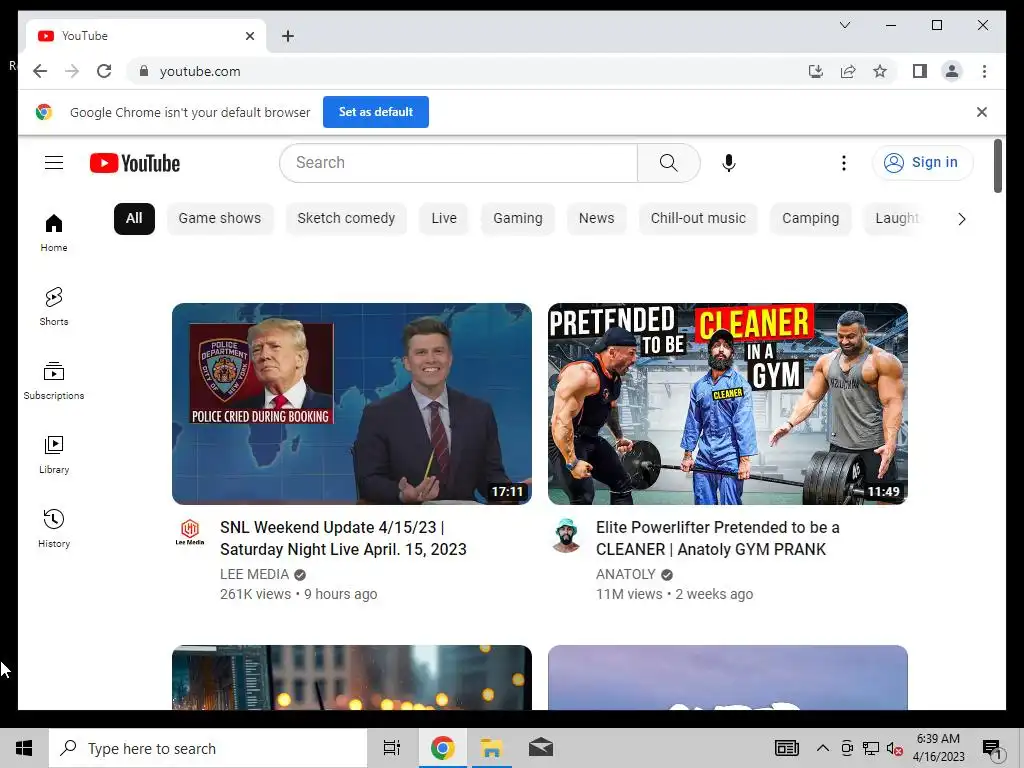The height and width of the screenshot is (768, 1024).
Task: Show hidden system tray icons
Action: 823,748
